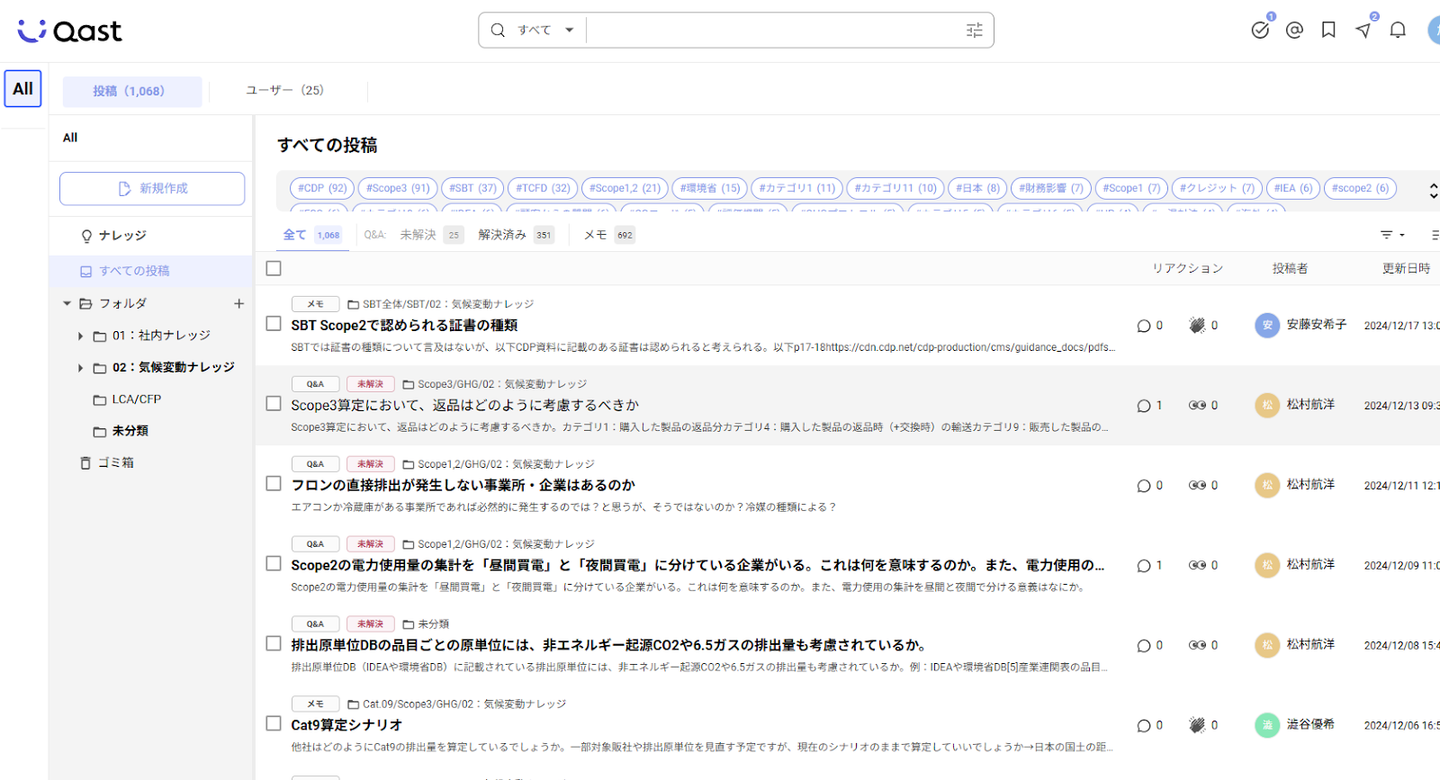The height and width of the screenshot is (780, 1440).
Task: Click into the top search input field
Action: pyautogui.click(x=770, y=30)
